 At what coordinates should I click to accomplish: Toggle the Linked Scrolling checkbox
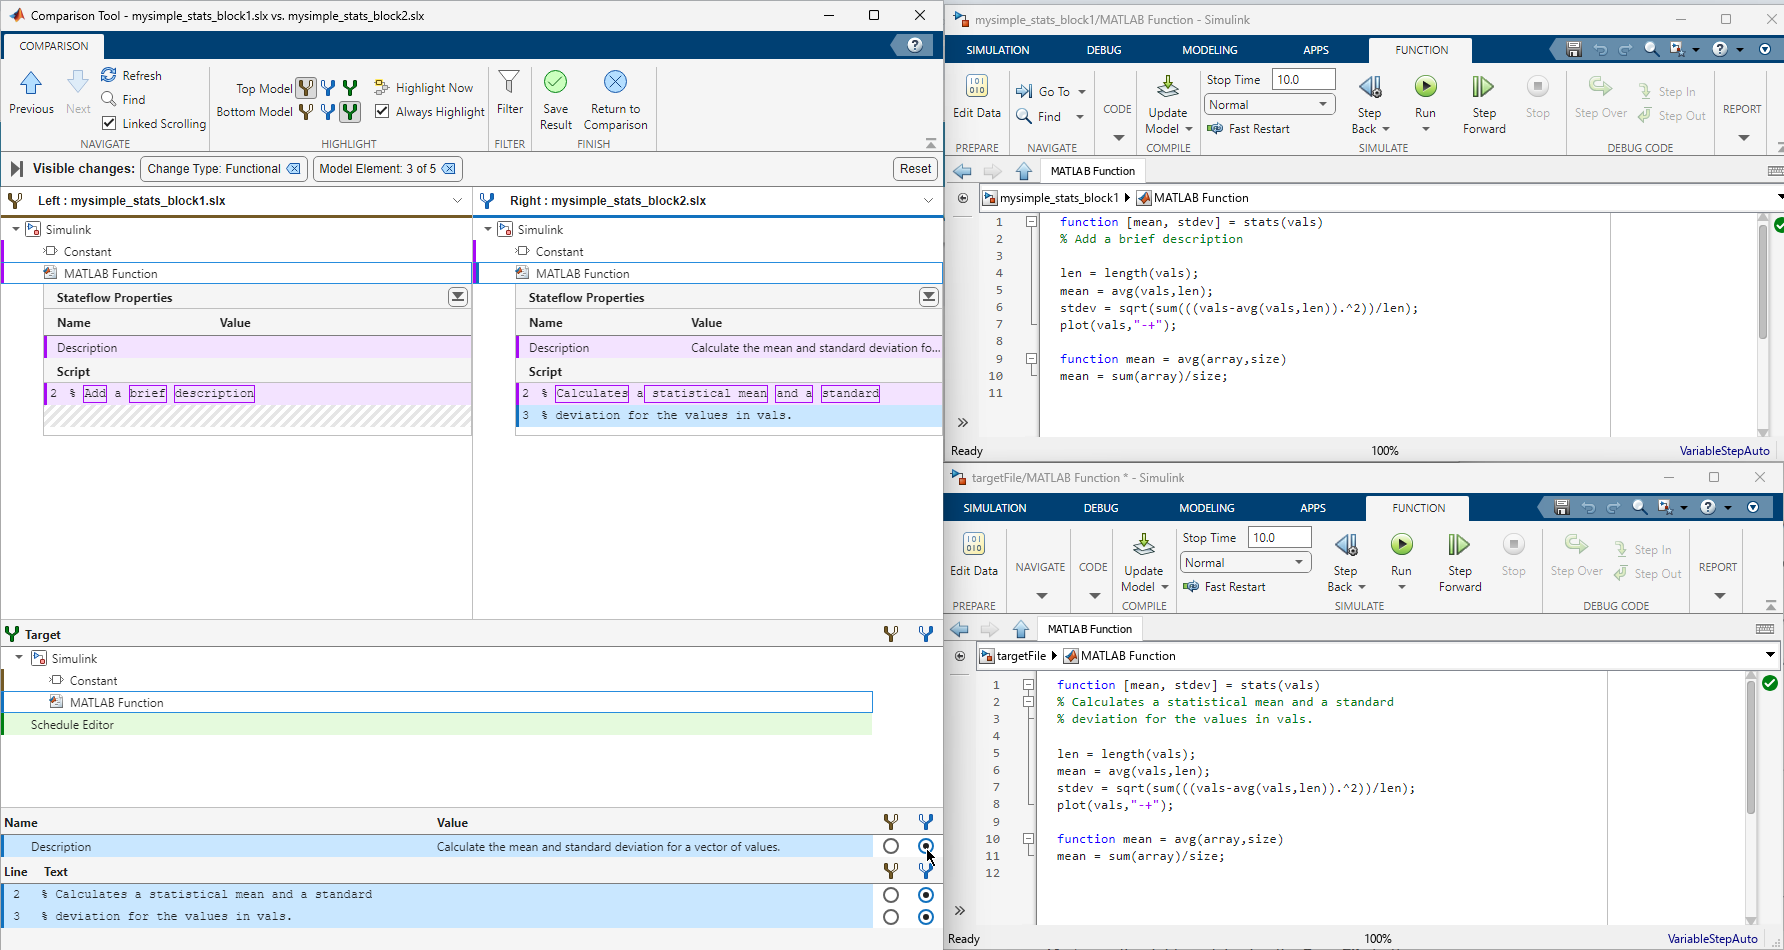point(109,123)
